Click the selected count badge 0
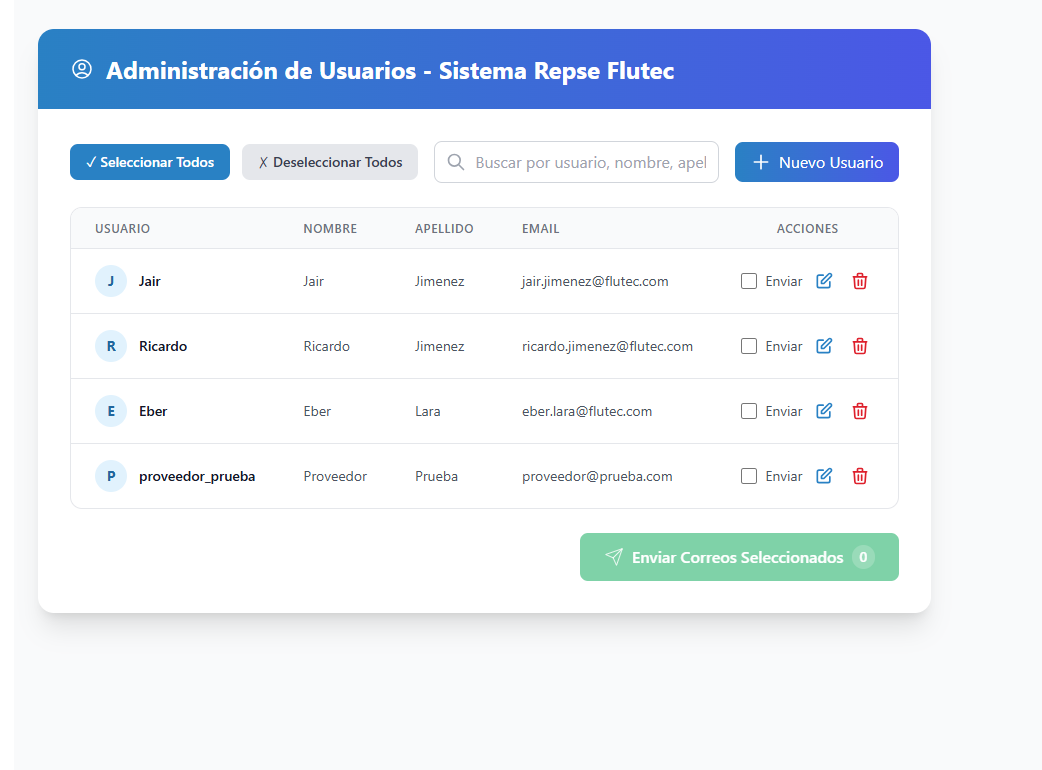The image size is (1042, 770). point(863,557)
